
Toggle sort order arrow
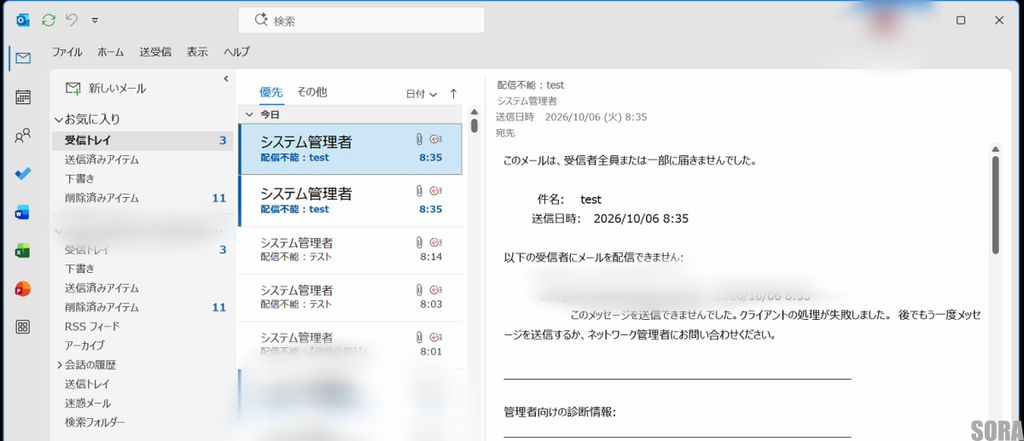pyautogui.click(x=453, y=94)
